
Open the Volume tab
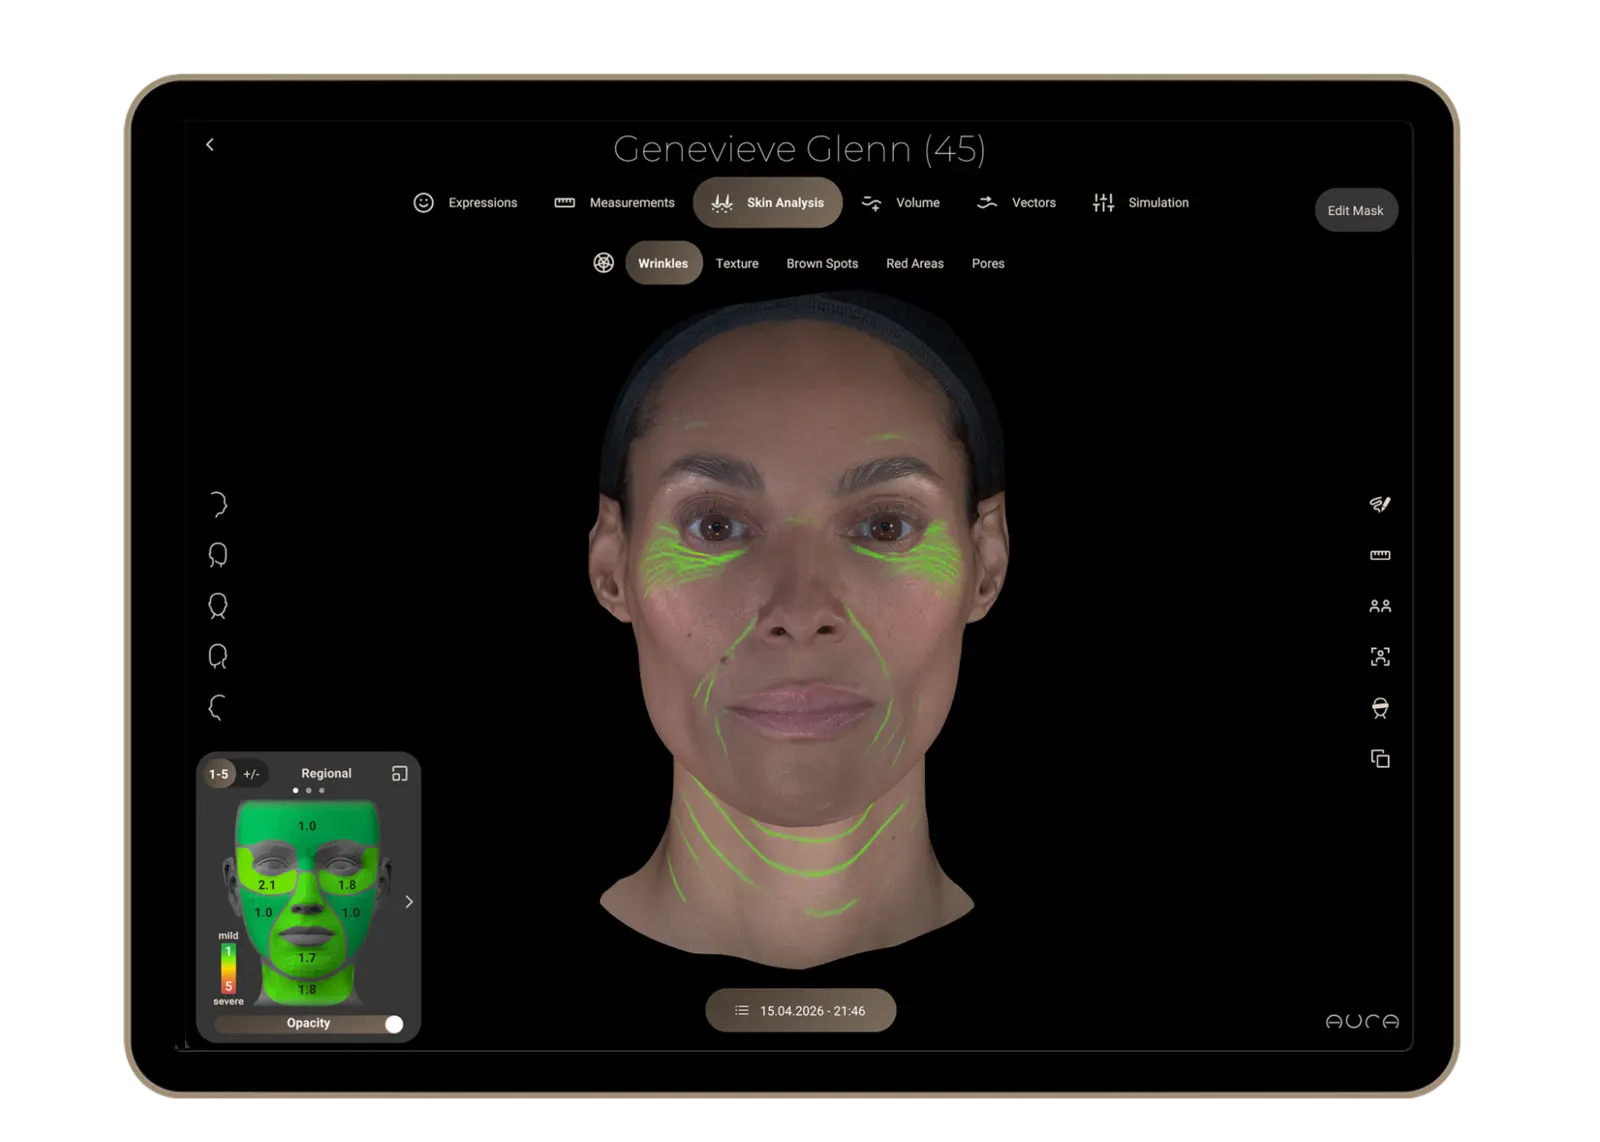[x=901, y=203]
